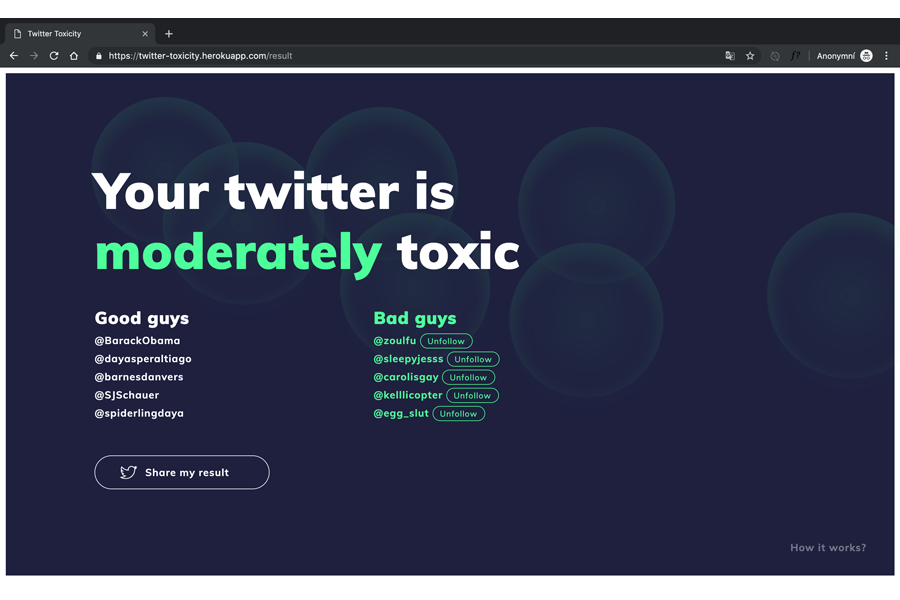Unfollow @kelllicopter
Screen dimensions: 900x600
pyautogui.click(x=472, y=395)
